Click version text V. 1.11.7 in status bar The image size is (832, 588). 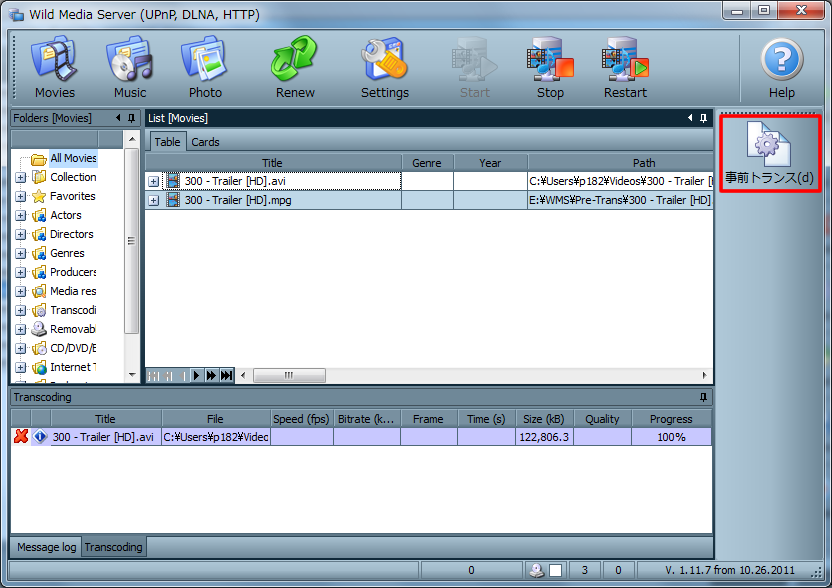[x=730, y=570]
